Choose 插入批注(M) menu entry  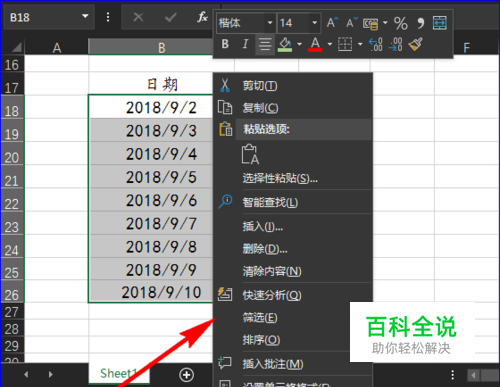pyautogui.click(x=293, y=364)
